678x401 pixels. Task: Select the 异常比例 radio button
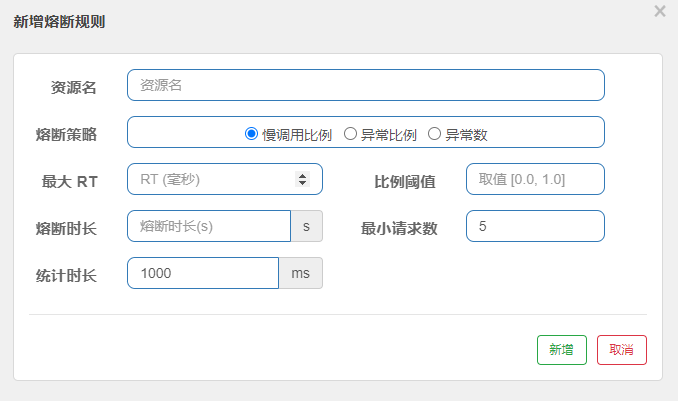pyautogui.click(x=350, y=134)
